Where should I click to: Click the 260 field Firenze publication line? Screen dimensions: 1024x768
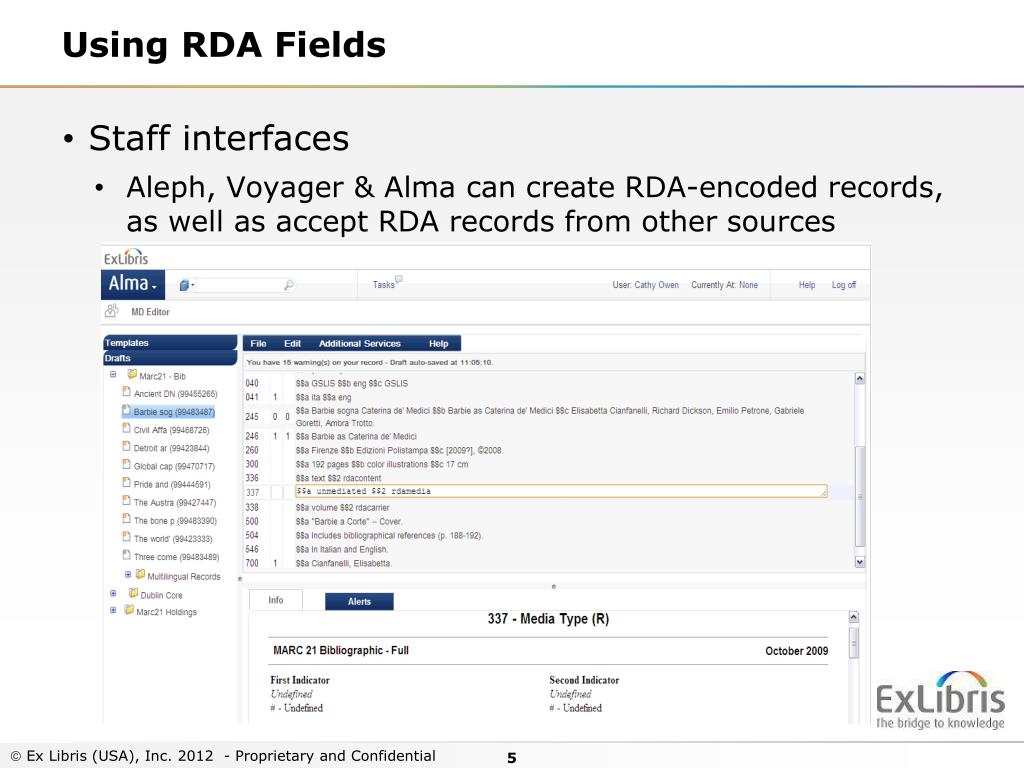point(399,451)
